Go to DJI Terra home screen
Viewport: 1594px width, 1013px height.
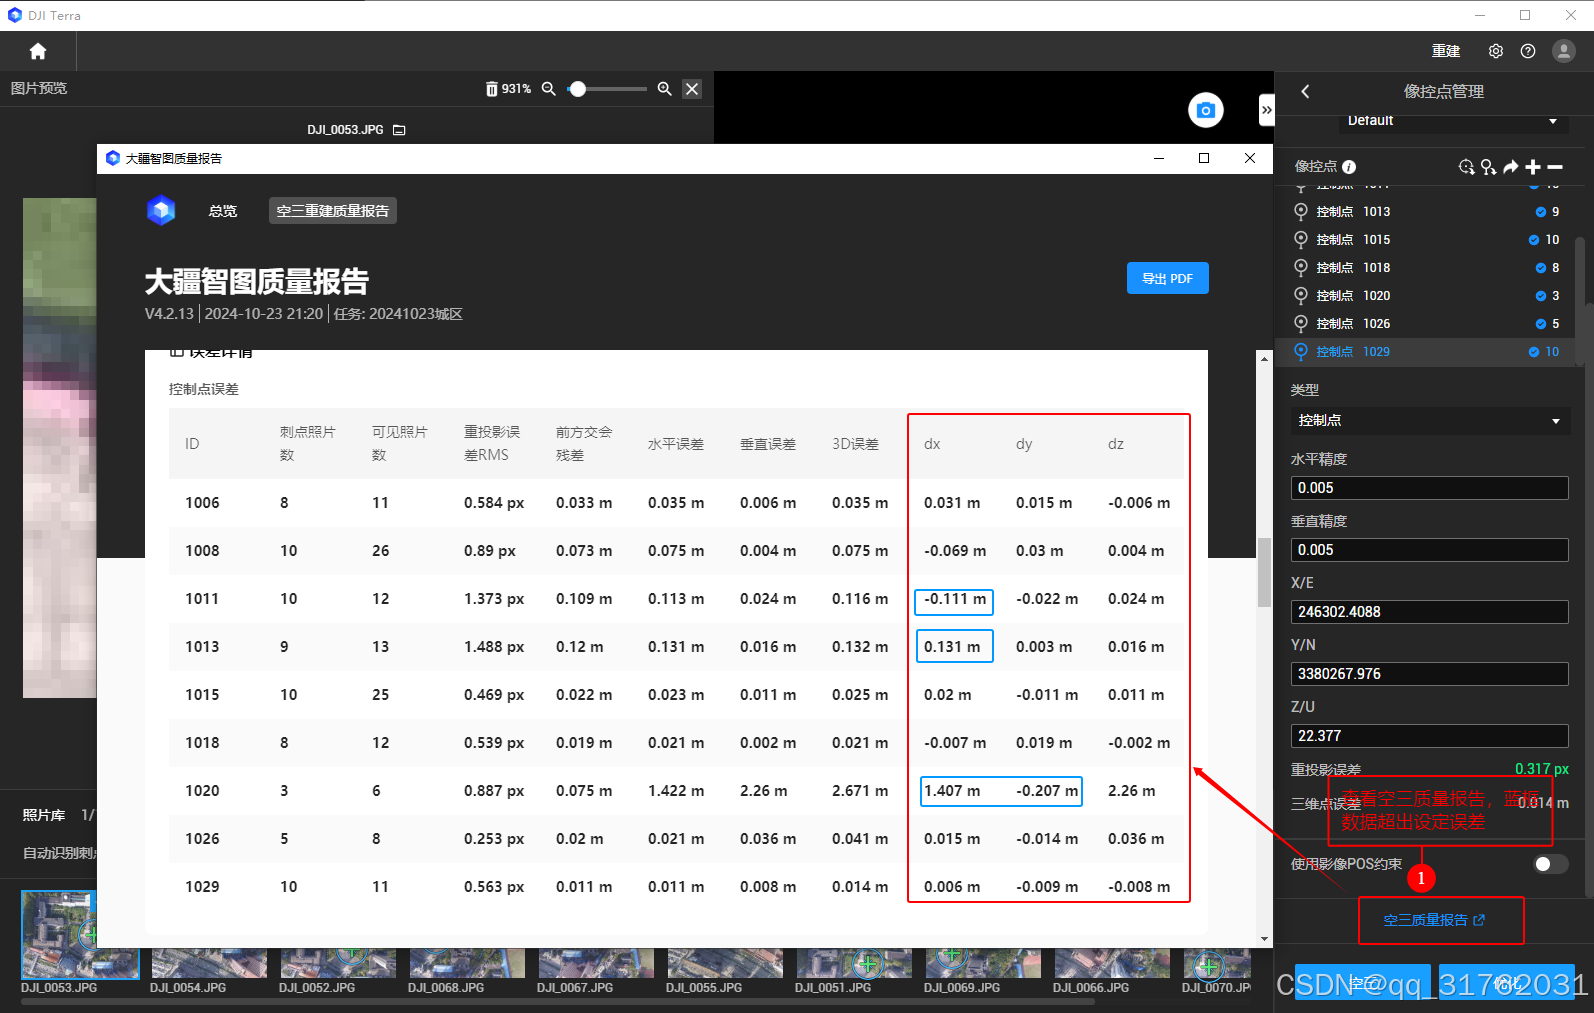[x=38, y=51]
